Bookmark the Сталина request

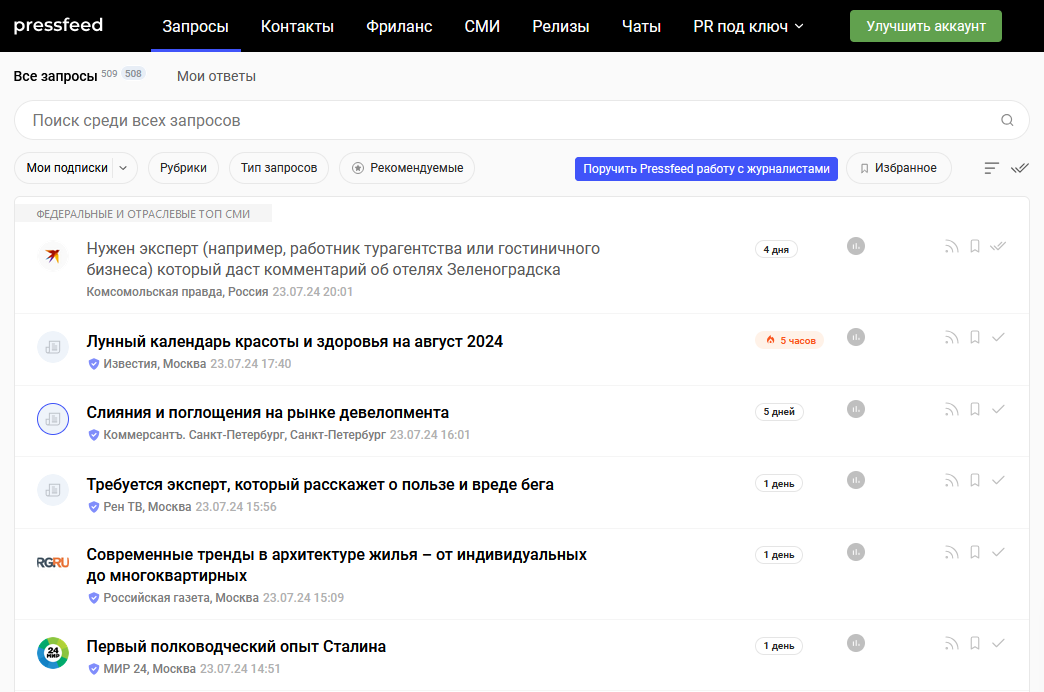pos(975,643)
